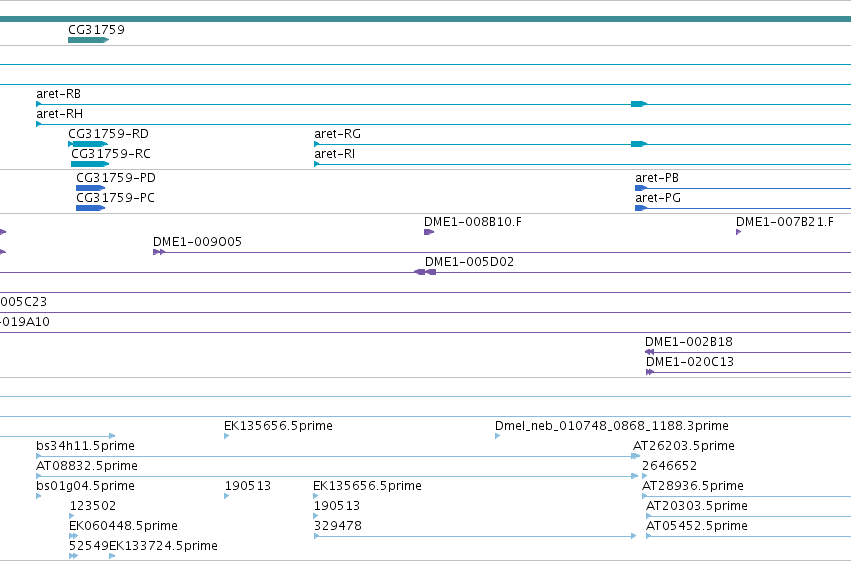
Task: Open the AT08832.5prime EST label
Action: [x=87, y=466]
